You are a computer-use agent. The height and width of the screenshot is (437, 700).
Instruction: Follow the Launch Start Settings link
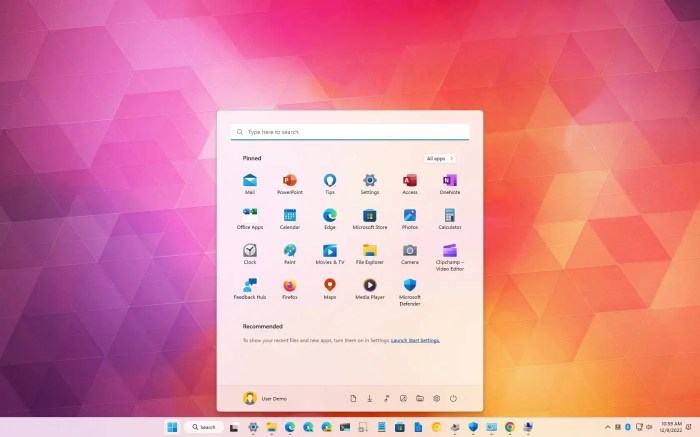[415, 340]
